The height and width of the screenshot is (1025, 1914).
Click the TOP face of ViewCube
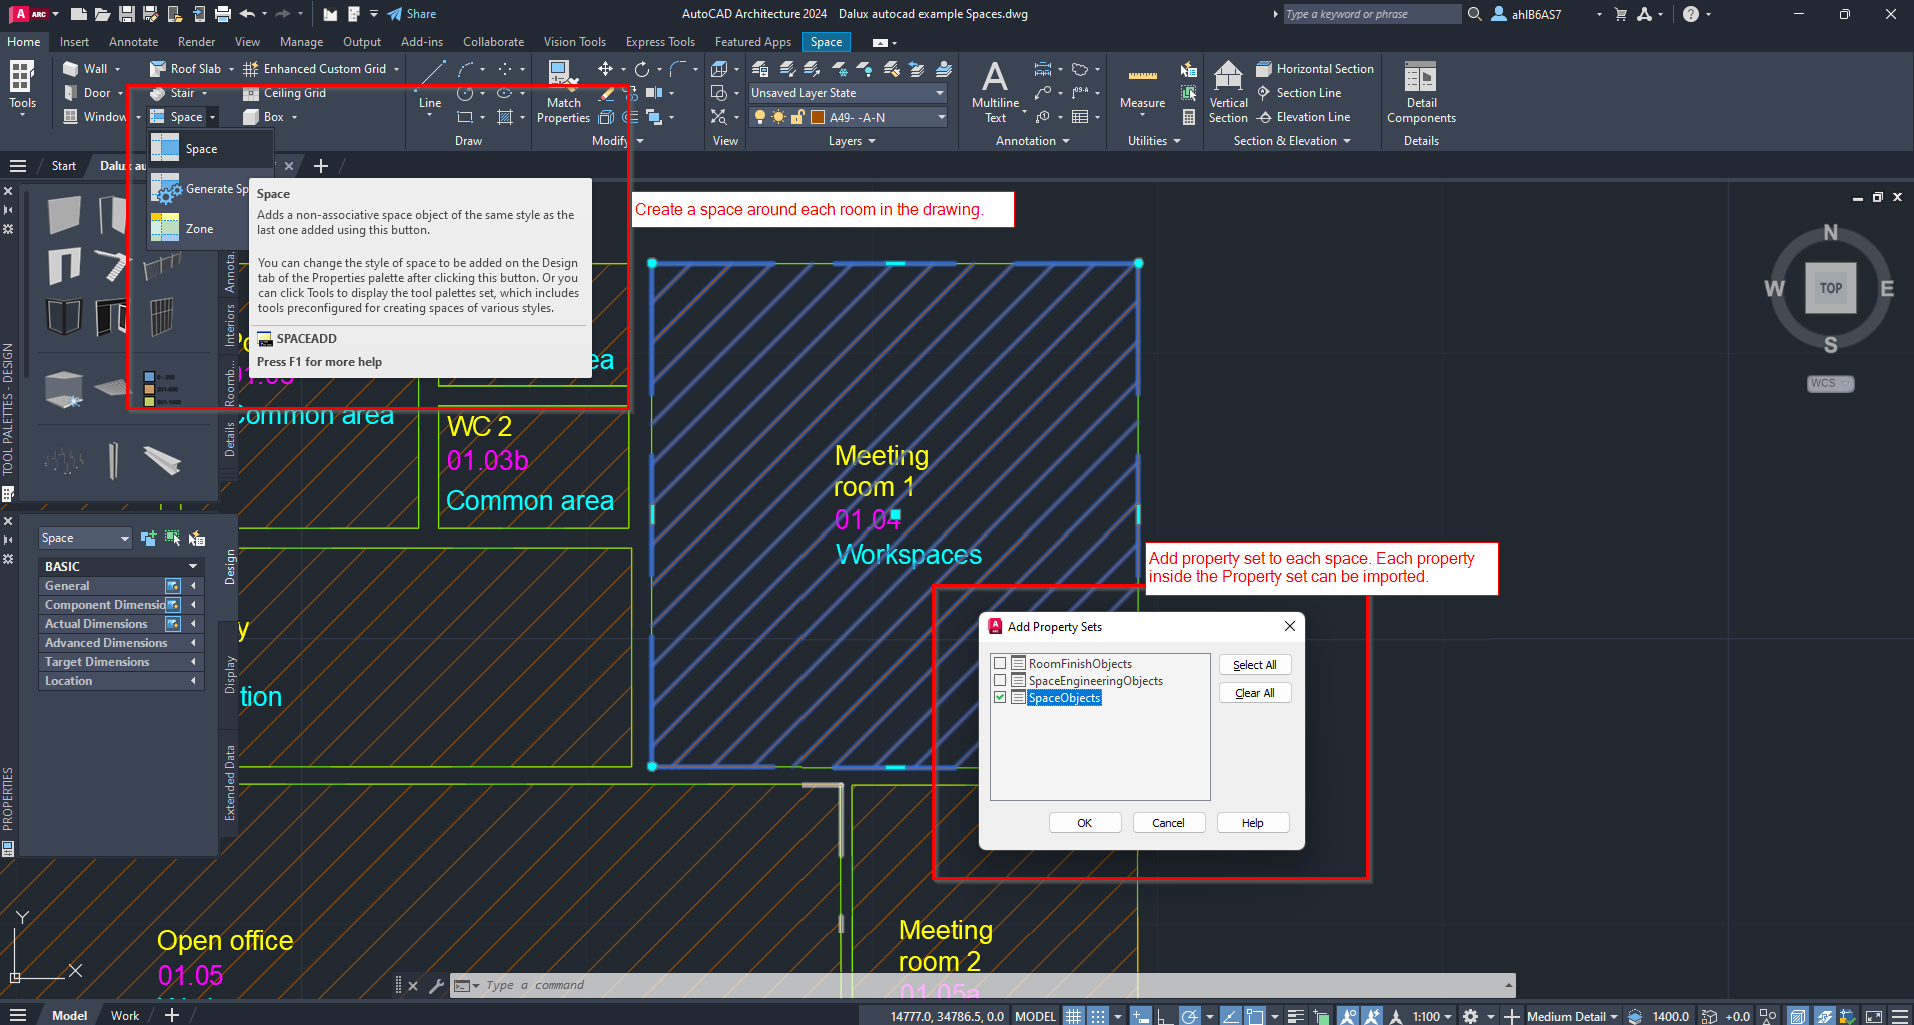(1830, 288)
